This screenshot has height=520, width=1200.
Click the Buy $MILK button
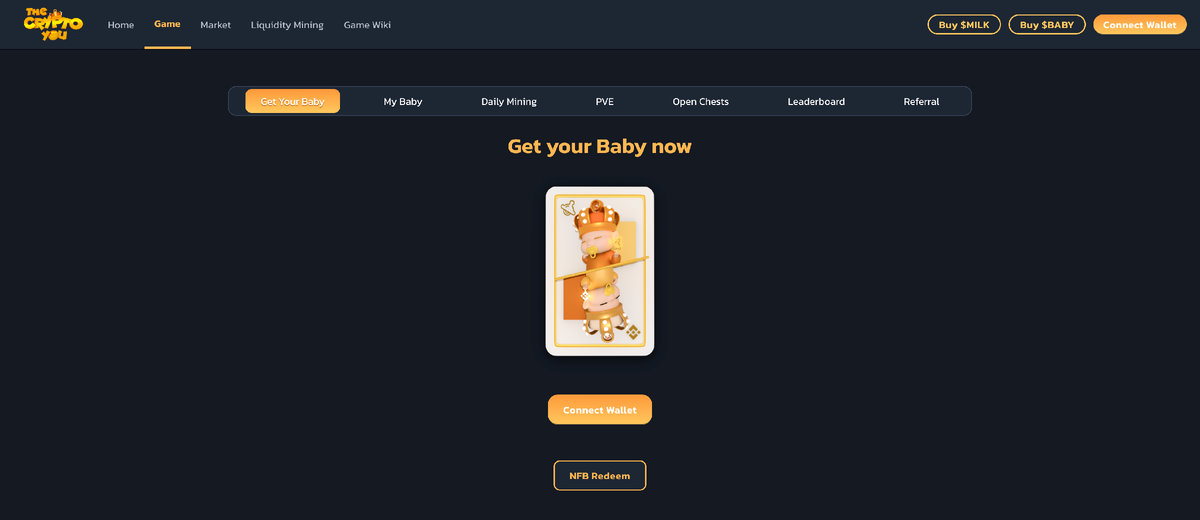point(964,25)
